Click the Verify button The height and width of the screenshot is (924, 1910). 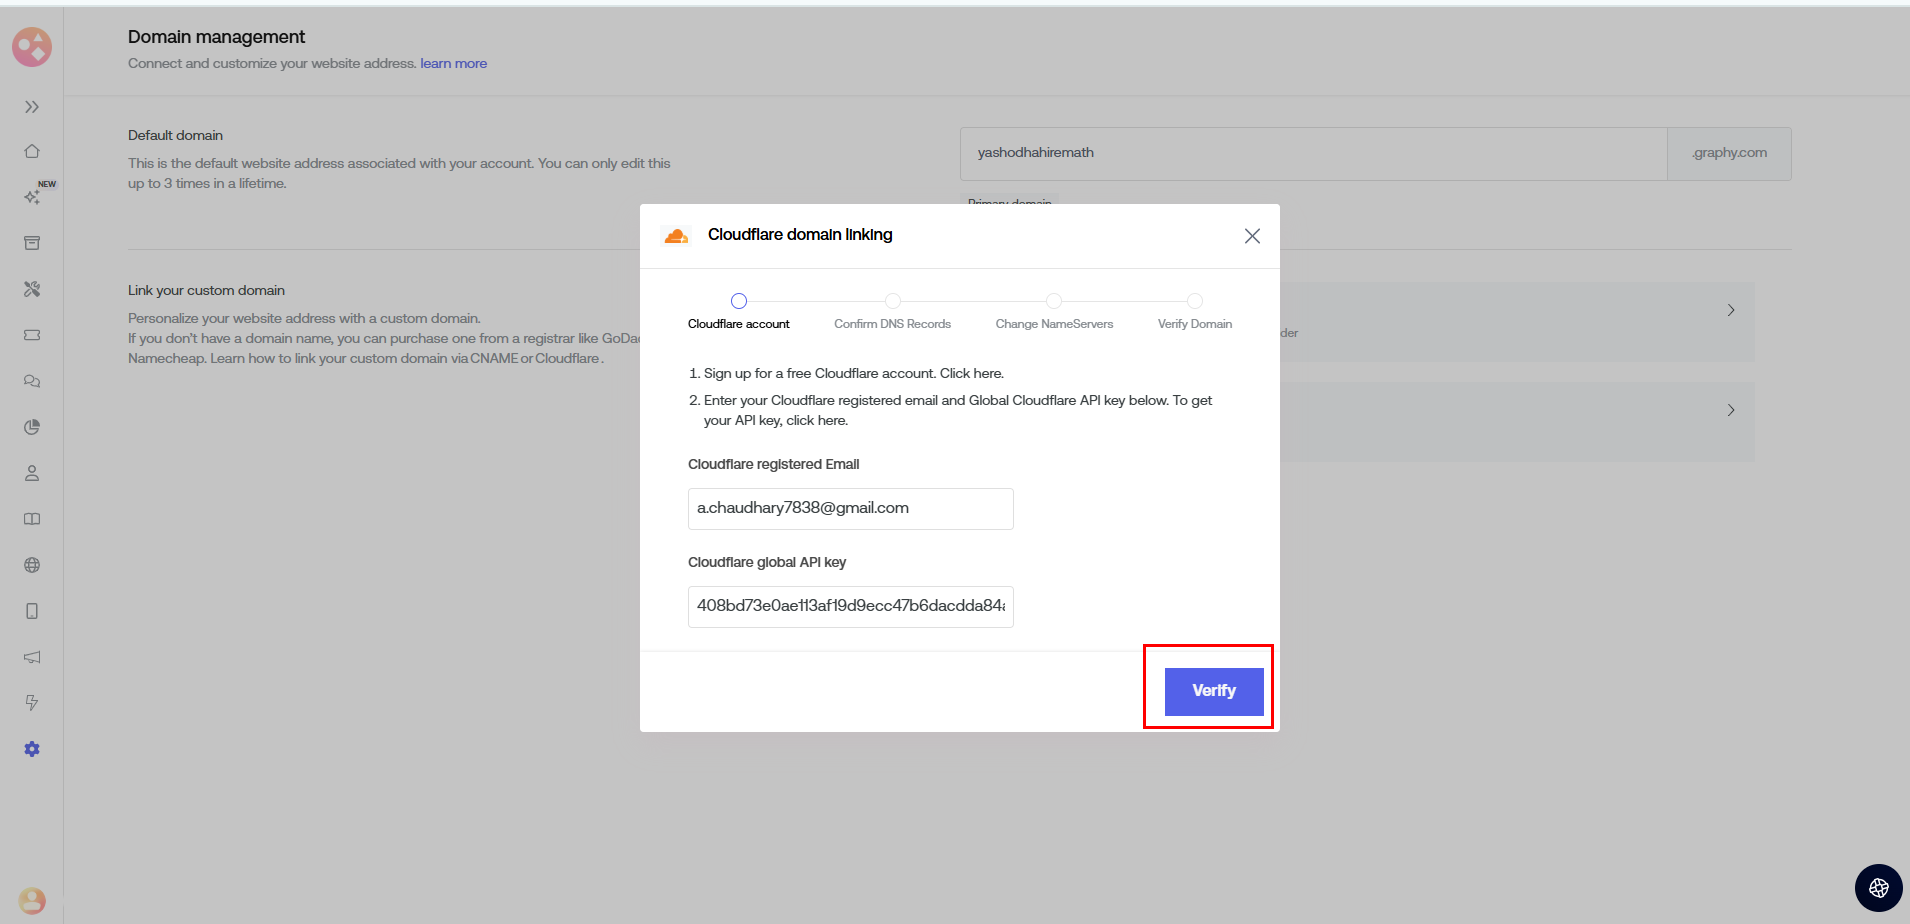[x=1213, y=691]
